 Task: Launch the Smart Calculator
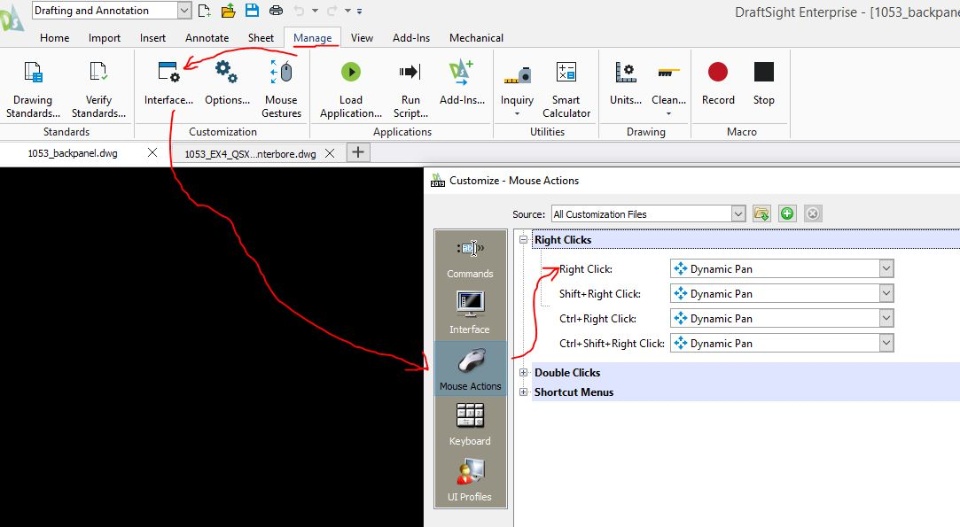[x=566, y=89]
